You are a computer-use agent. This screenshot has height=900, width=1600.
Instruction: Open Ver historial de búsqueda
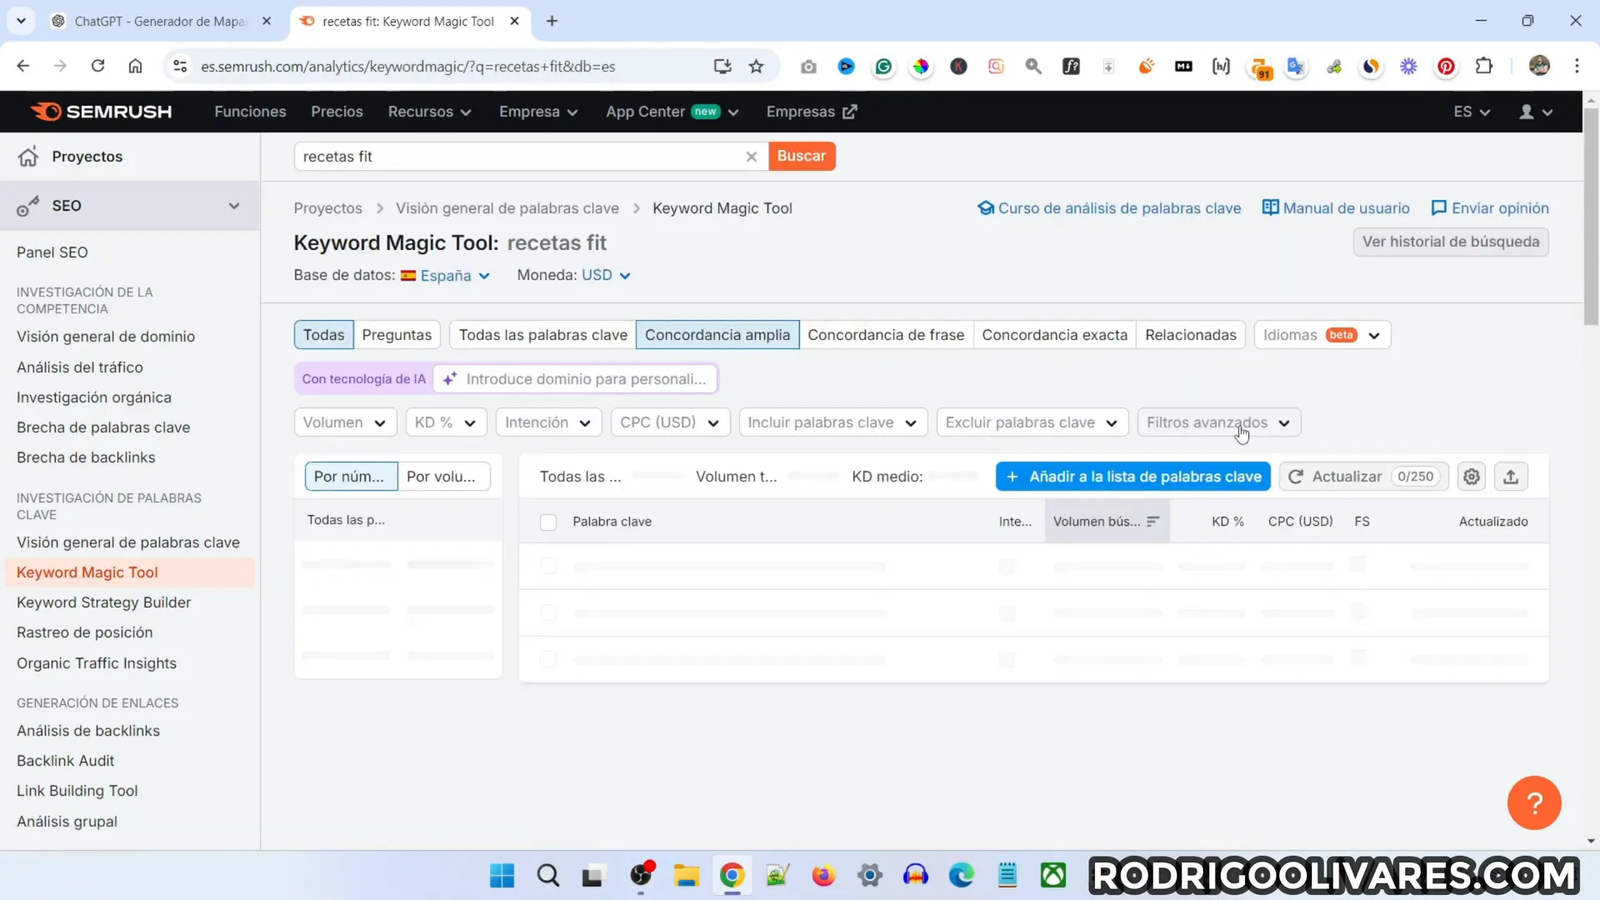coord(1450,241)
